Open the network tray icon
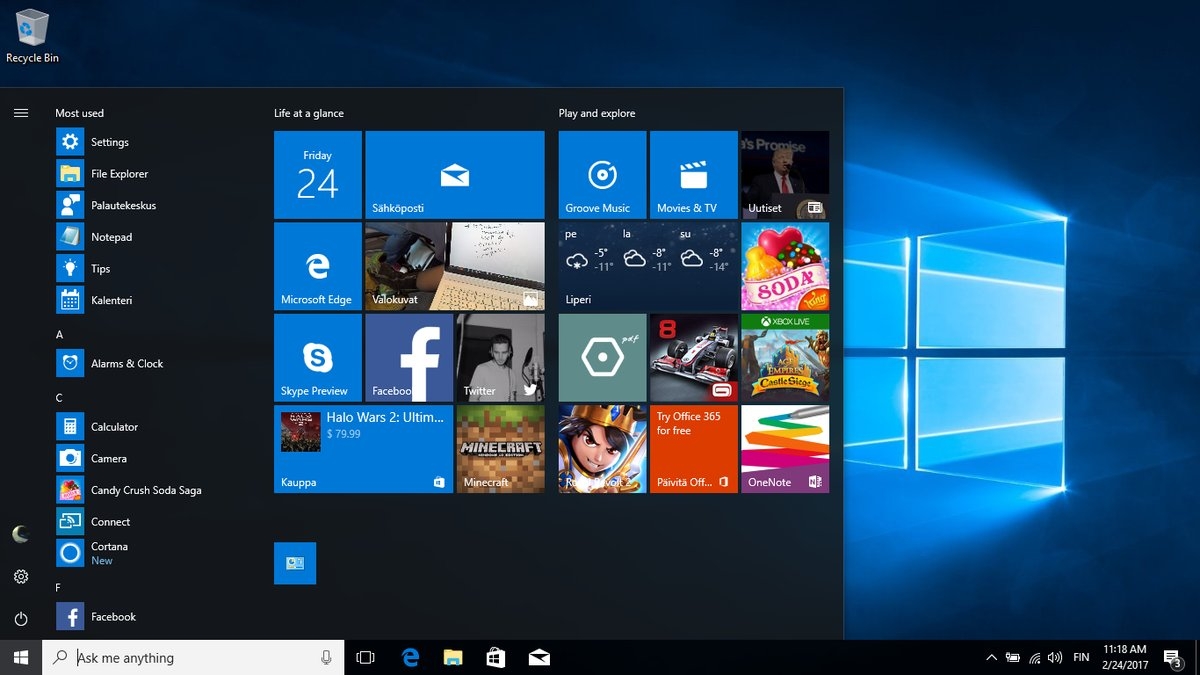1200x675 pixels. 1034,657
